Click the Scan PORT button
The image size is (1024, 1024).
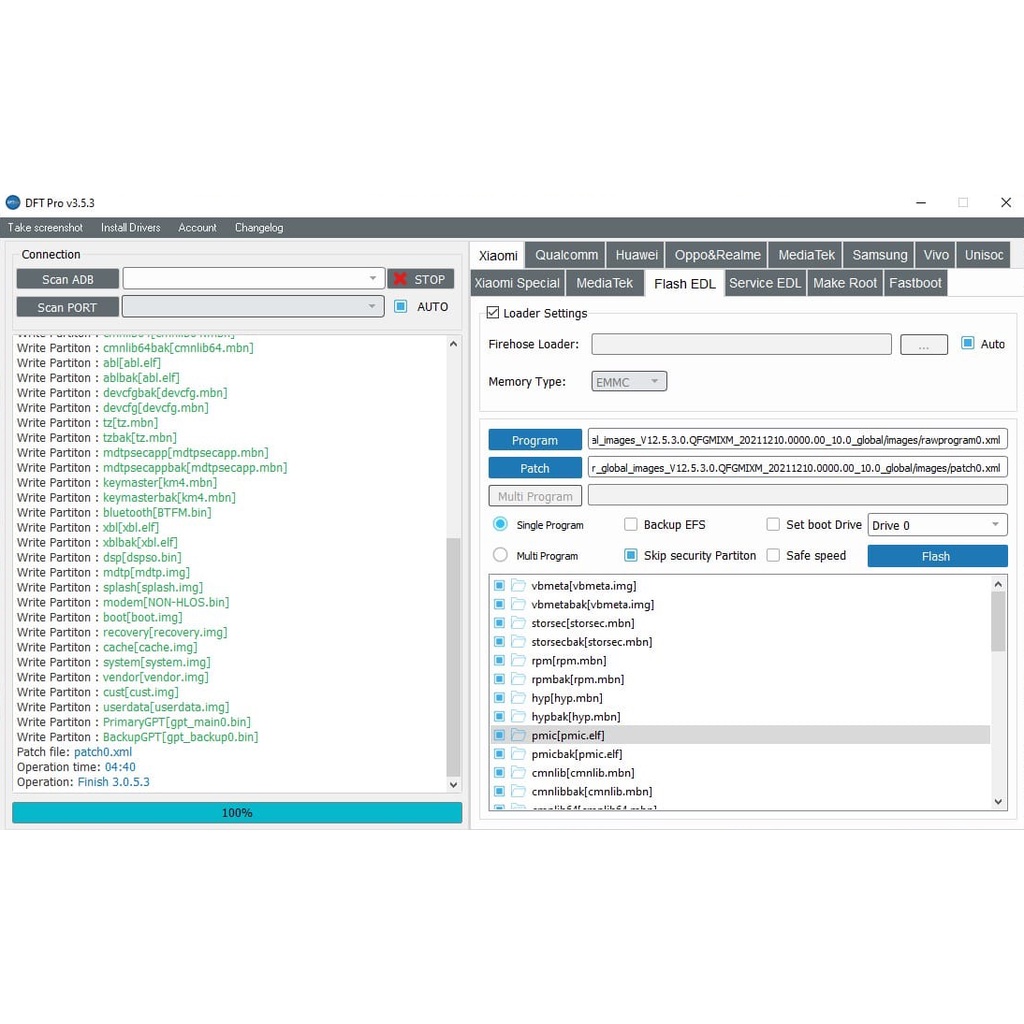pyautogui.click(x=68, y=307)
